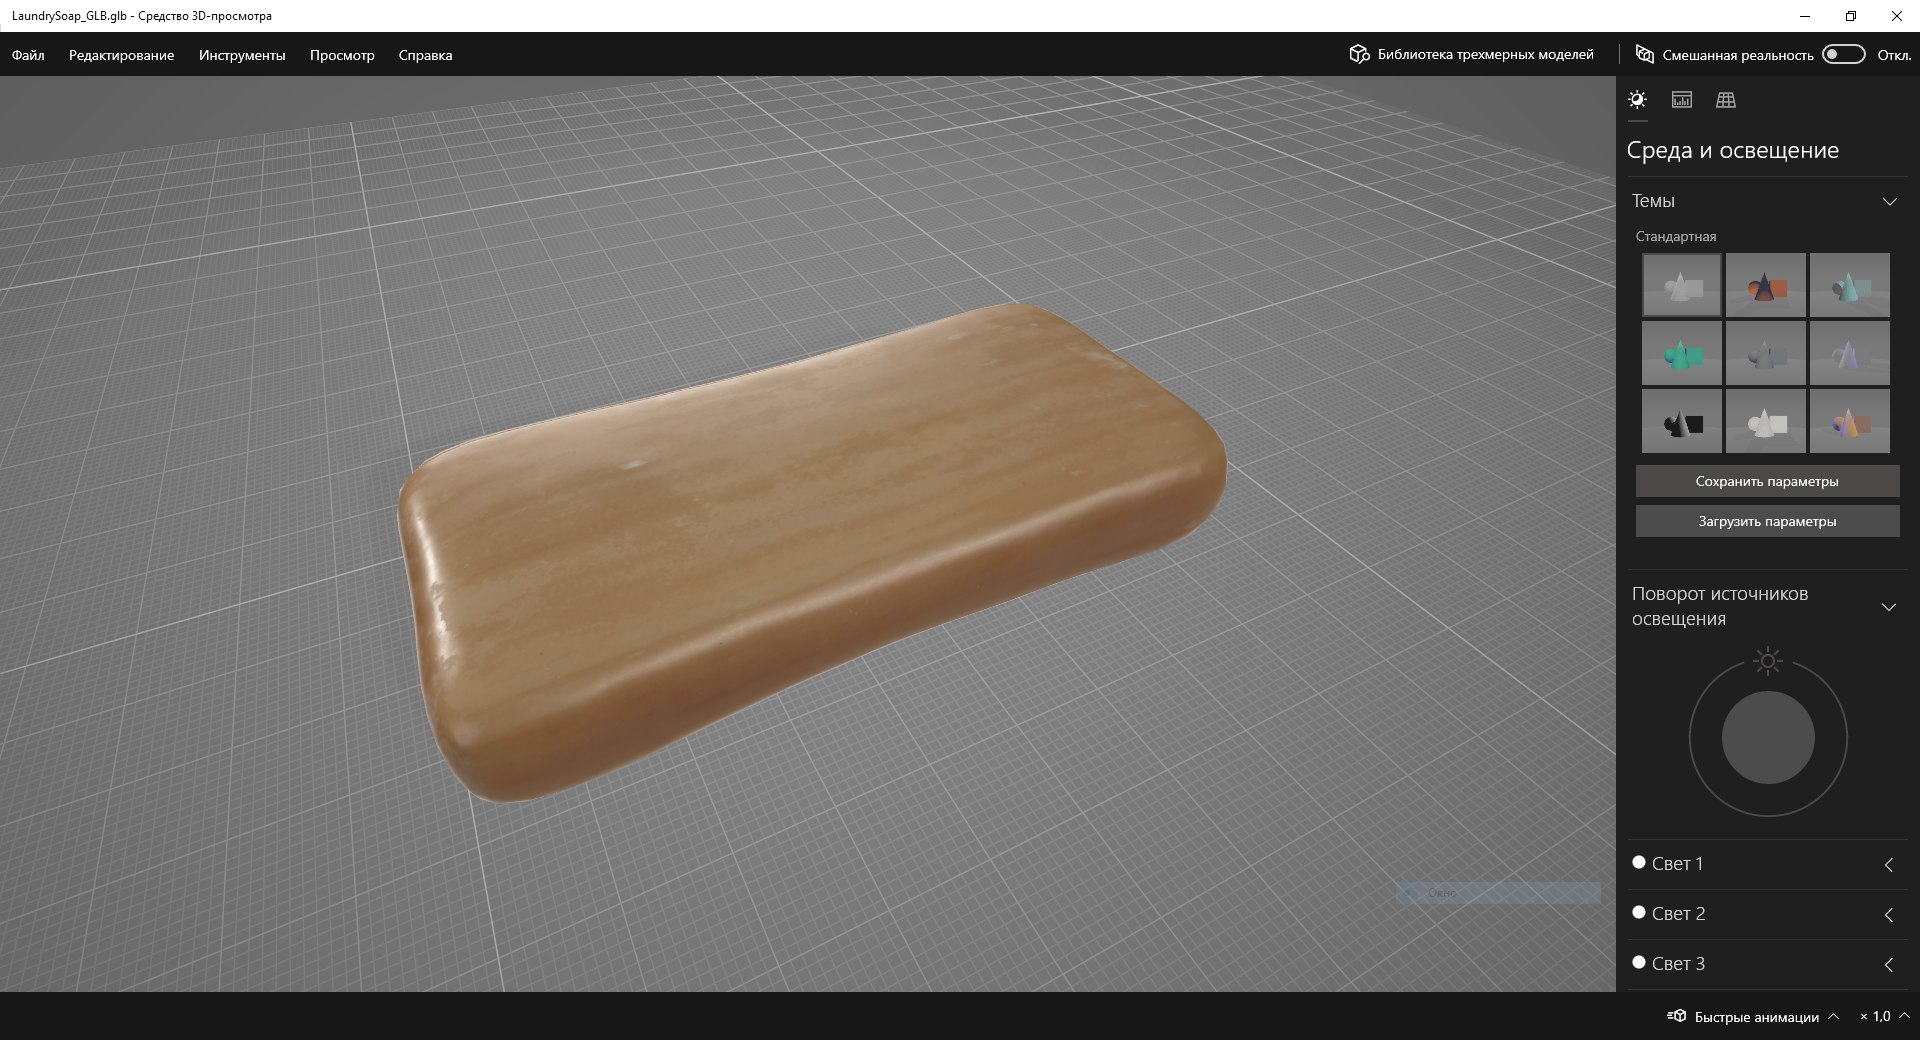
Task: Minimize the 3D Viewer window
Action: (x=1805, y=16)
